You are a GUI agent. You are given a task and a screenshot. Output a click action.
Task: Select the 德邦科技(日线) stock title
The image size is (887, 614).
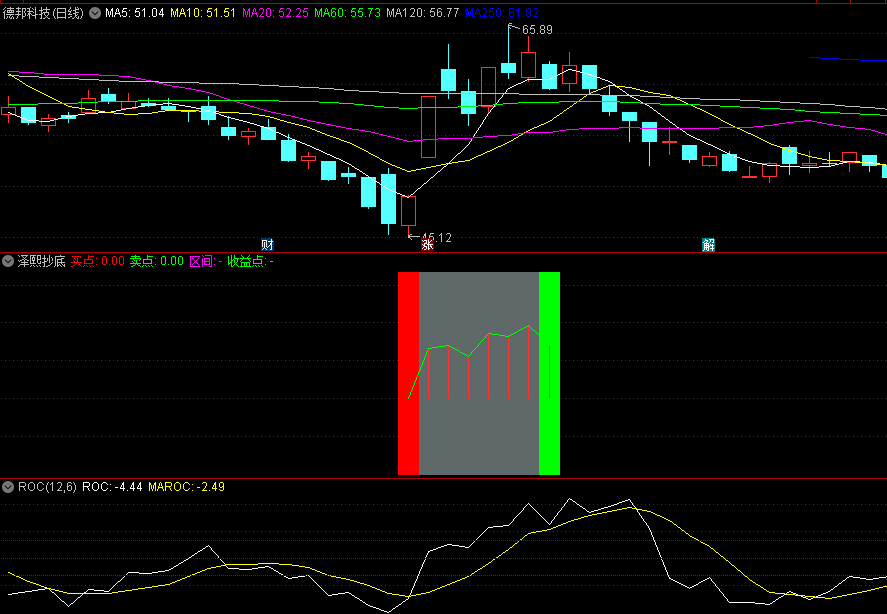[x=44, y=13]
